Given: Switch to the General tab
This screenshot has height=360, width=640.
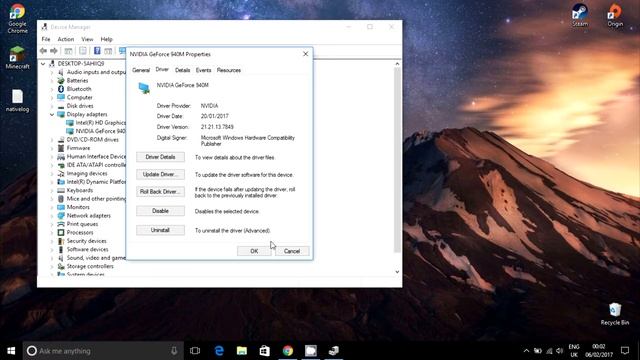Looking at the screenshot, I should click(x=141, y=70).
